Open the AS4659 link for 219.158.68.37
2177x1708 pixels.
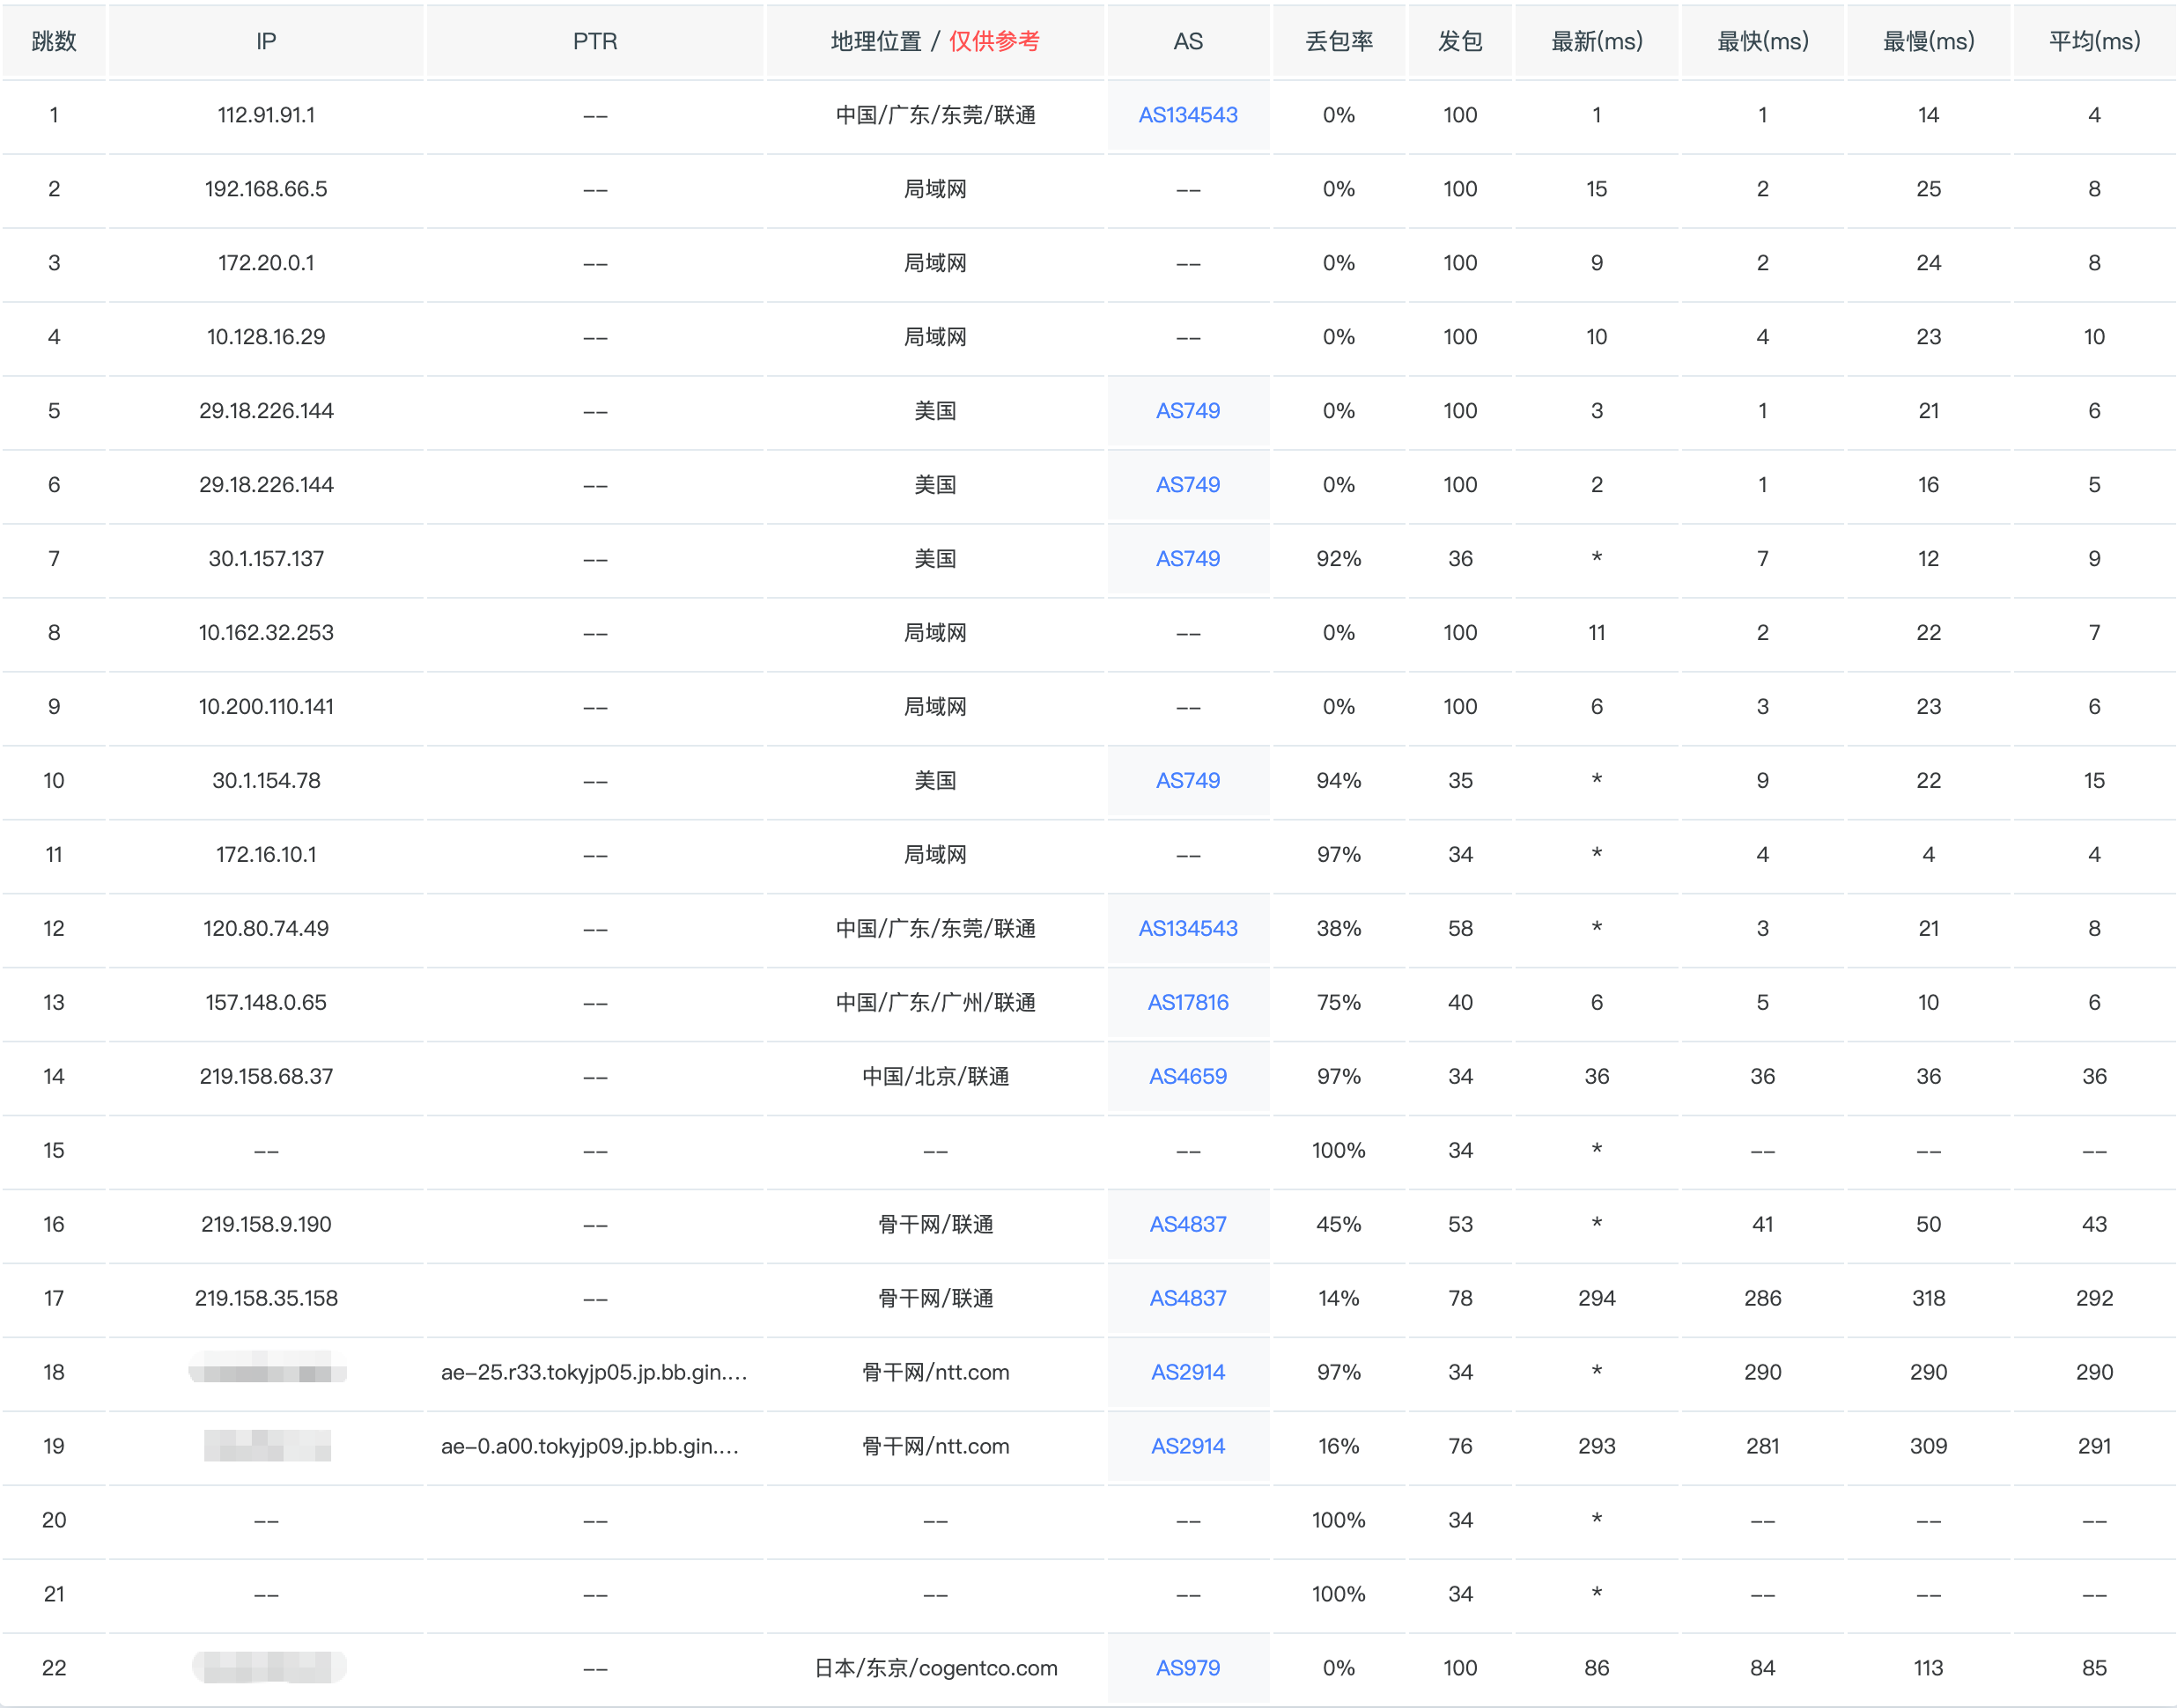[x=1187, y=1076]
